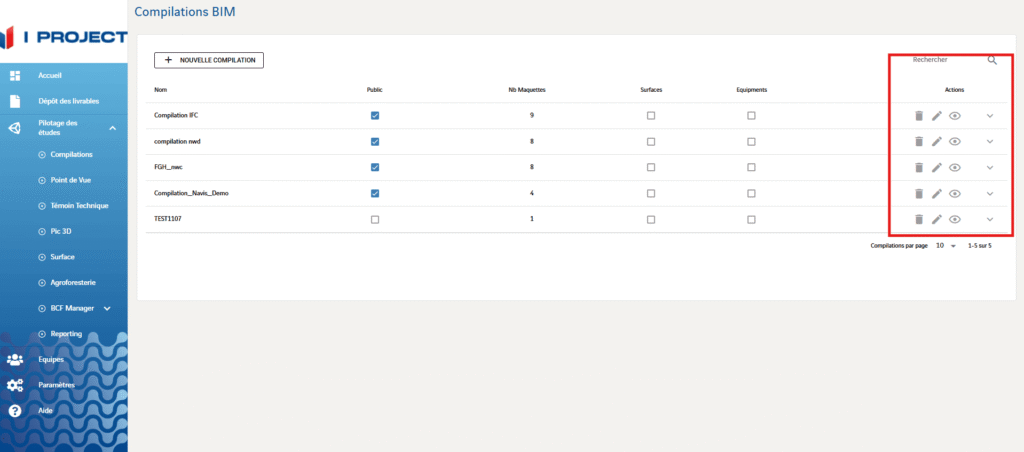Open Dépôt des livrables page

click(68, 101)
